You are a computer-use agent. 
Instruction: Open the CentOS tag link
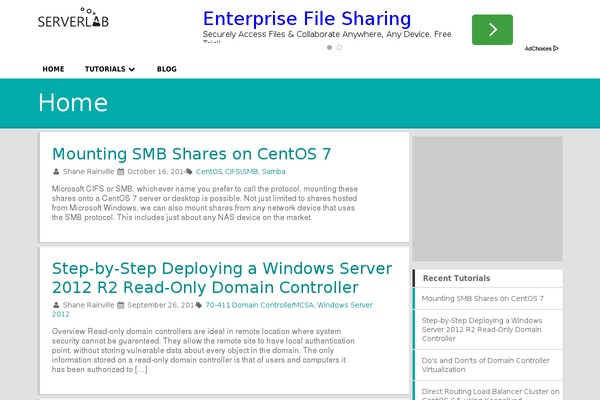(x=209, y=171)
